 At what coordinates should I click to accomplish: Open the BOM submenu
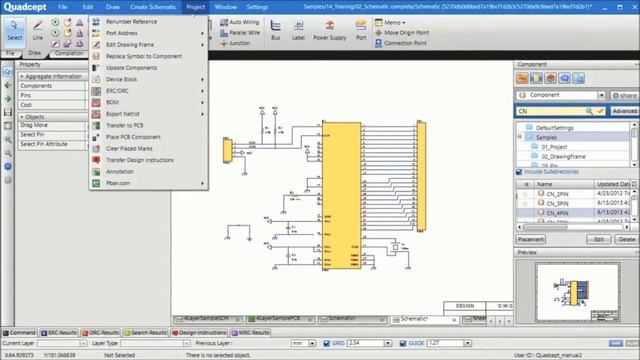149,102
